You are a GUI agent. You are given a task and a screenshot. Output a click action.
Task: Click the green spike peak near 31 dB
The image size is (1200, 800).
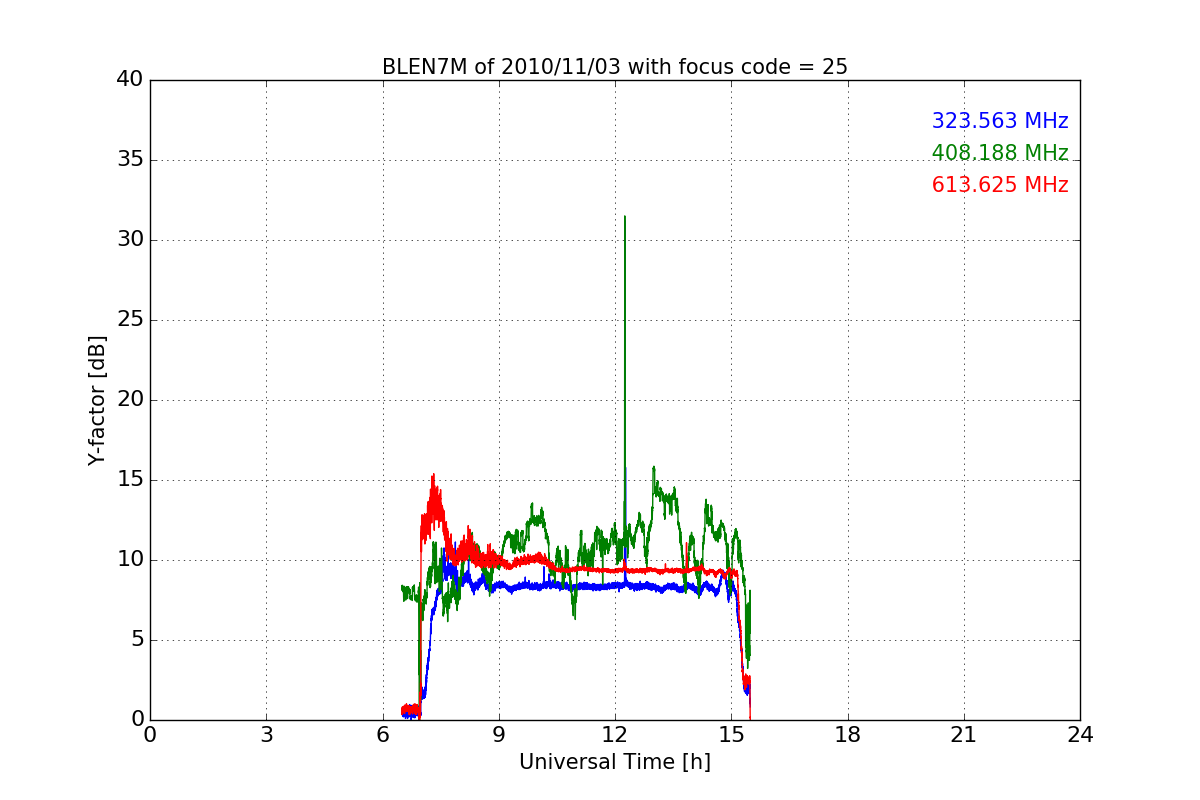click(x=625, y=217)
